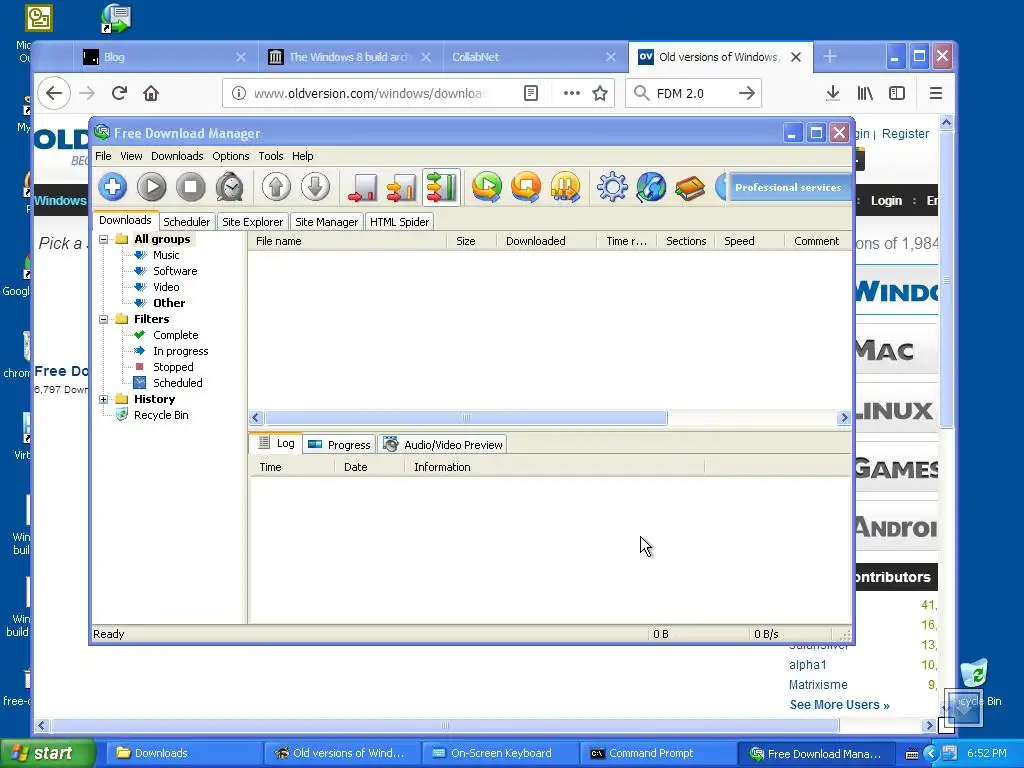Select the Complete filter

[176, 335]
